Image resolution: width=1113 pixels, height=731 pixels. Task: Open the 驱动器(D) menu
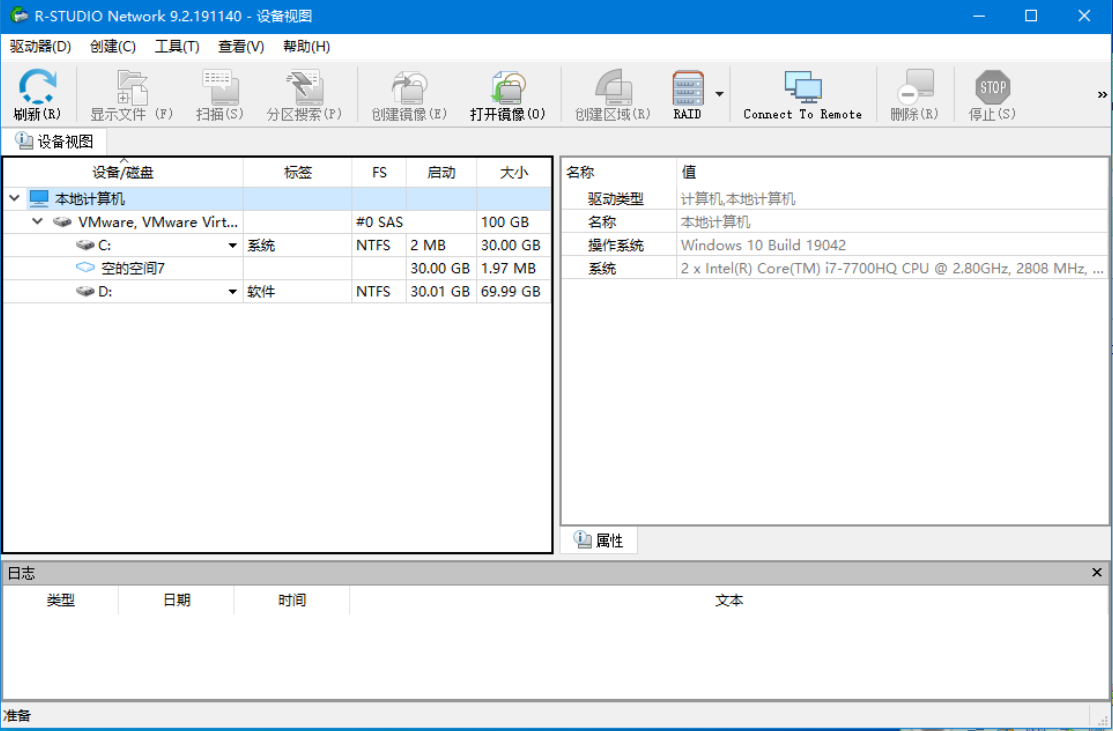coord(40,47)
